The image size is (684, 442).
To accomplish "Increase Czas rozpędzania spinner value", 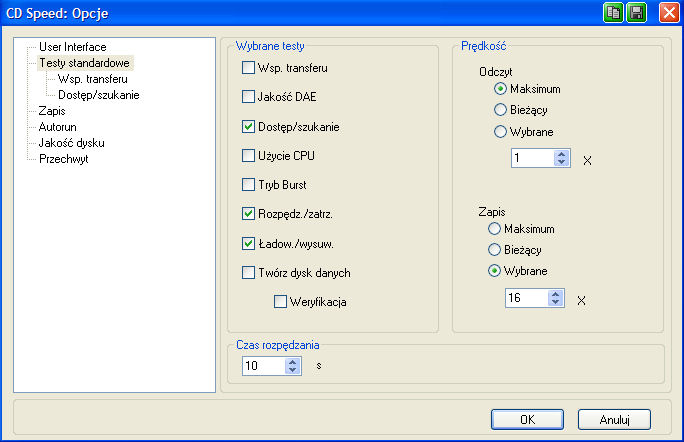I will tap(293, 362).
